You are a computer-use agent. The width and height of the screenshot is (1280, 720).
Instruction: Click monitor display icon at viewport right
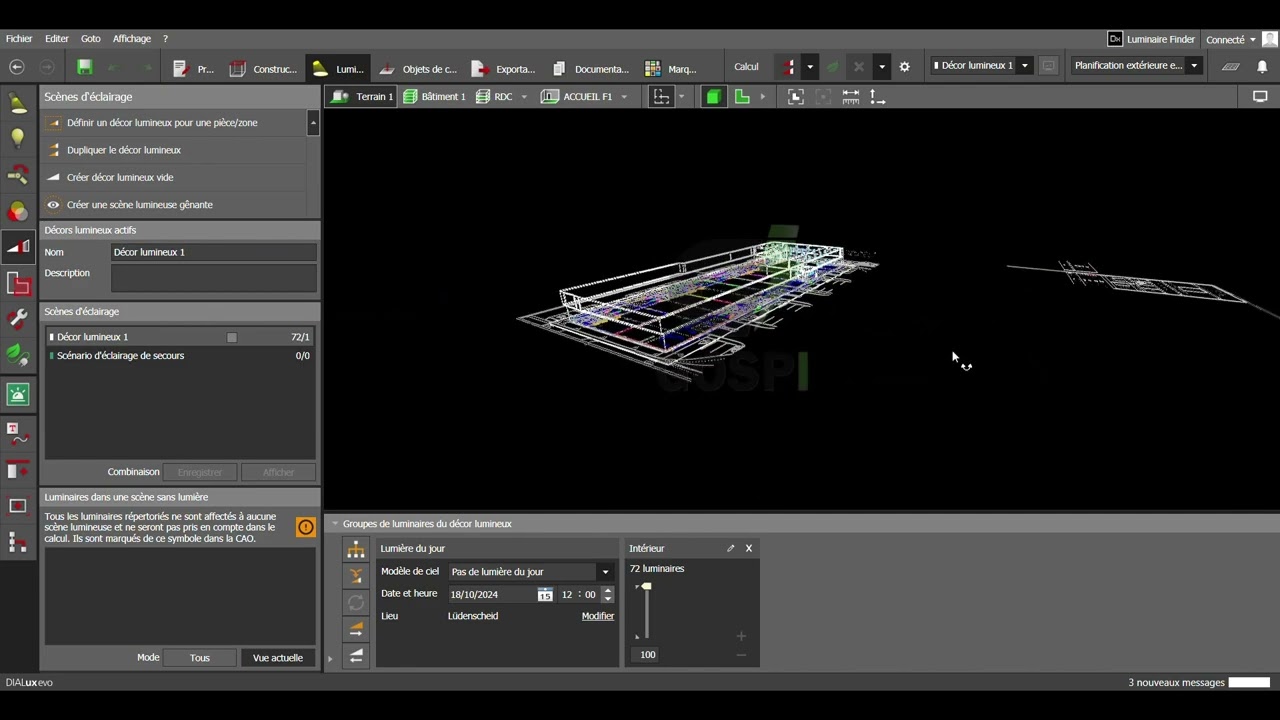[1260, 97]
